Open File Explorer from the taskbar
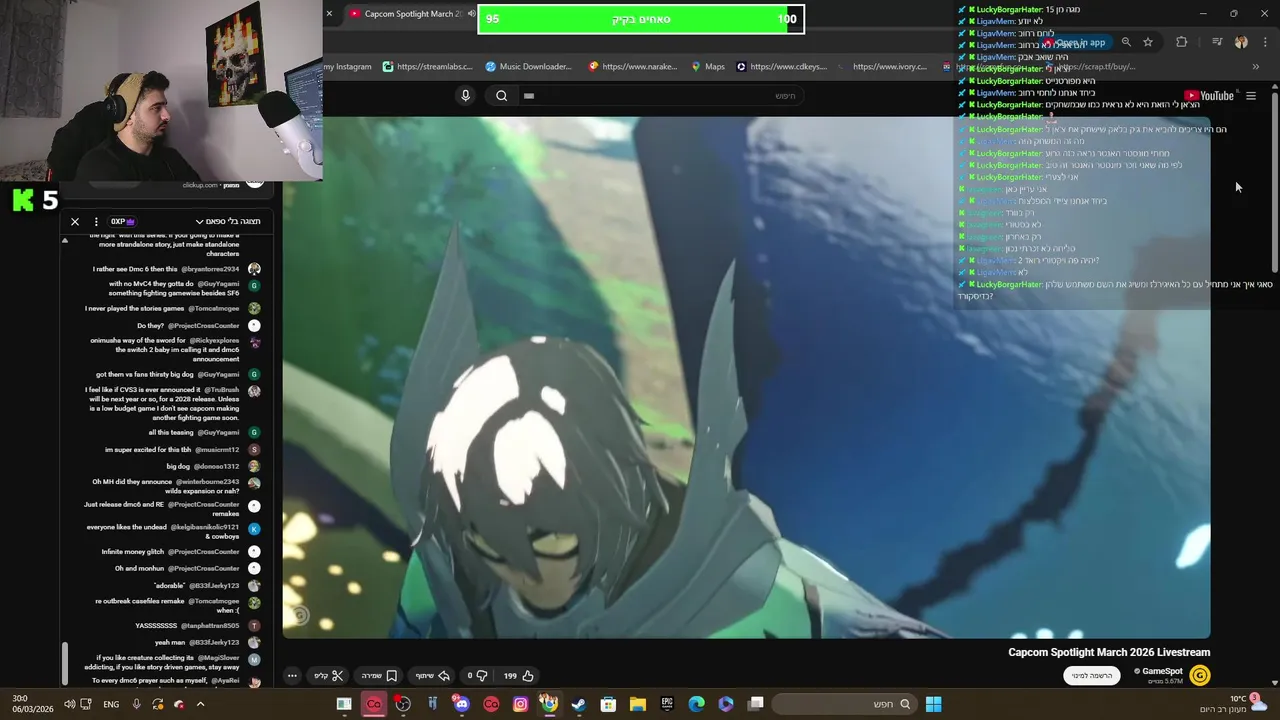 tap(637, 704)
